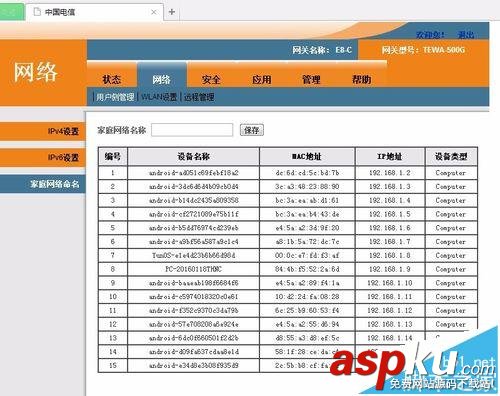Open the 帮助 tab
Image resolution: width=500 pixels, height=396 pixels.
[x=362, y=79]
